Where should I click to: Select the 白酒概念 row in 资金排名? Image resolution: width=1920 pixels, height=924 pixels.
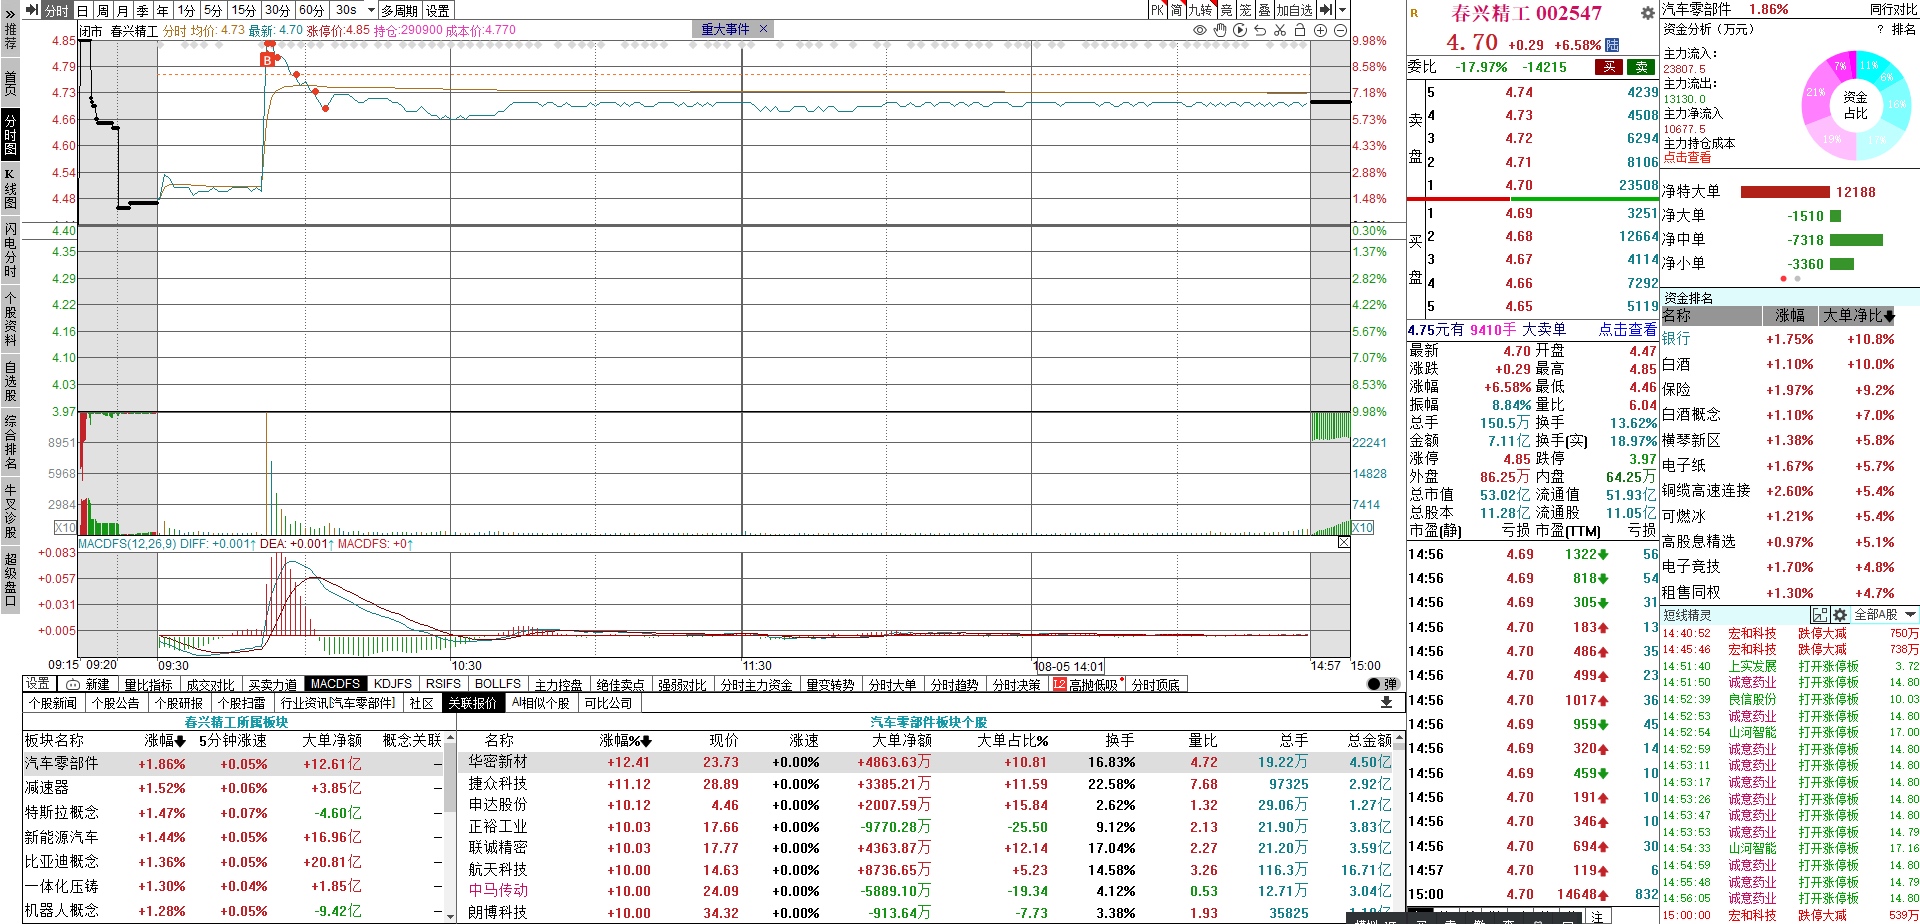[1780, 414]
